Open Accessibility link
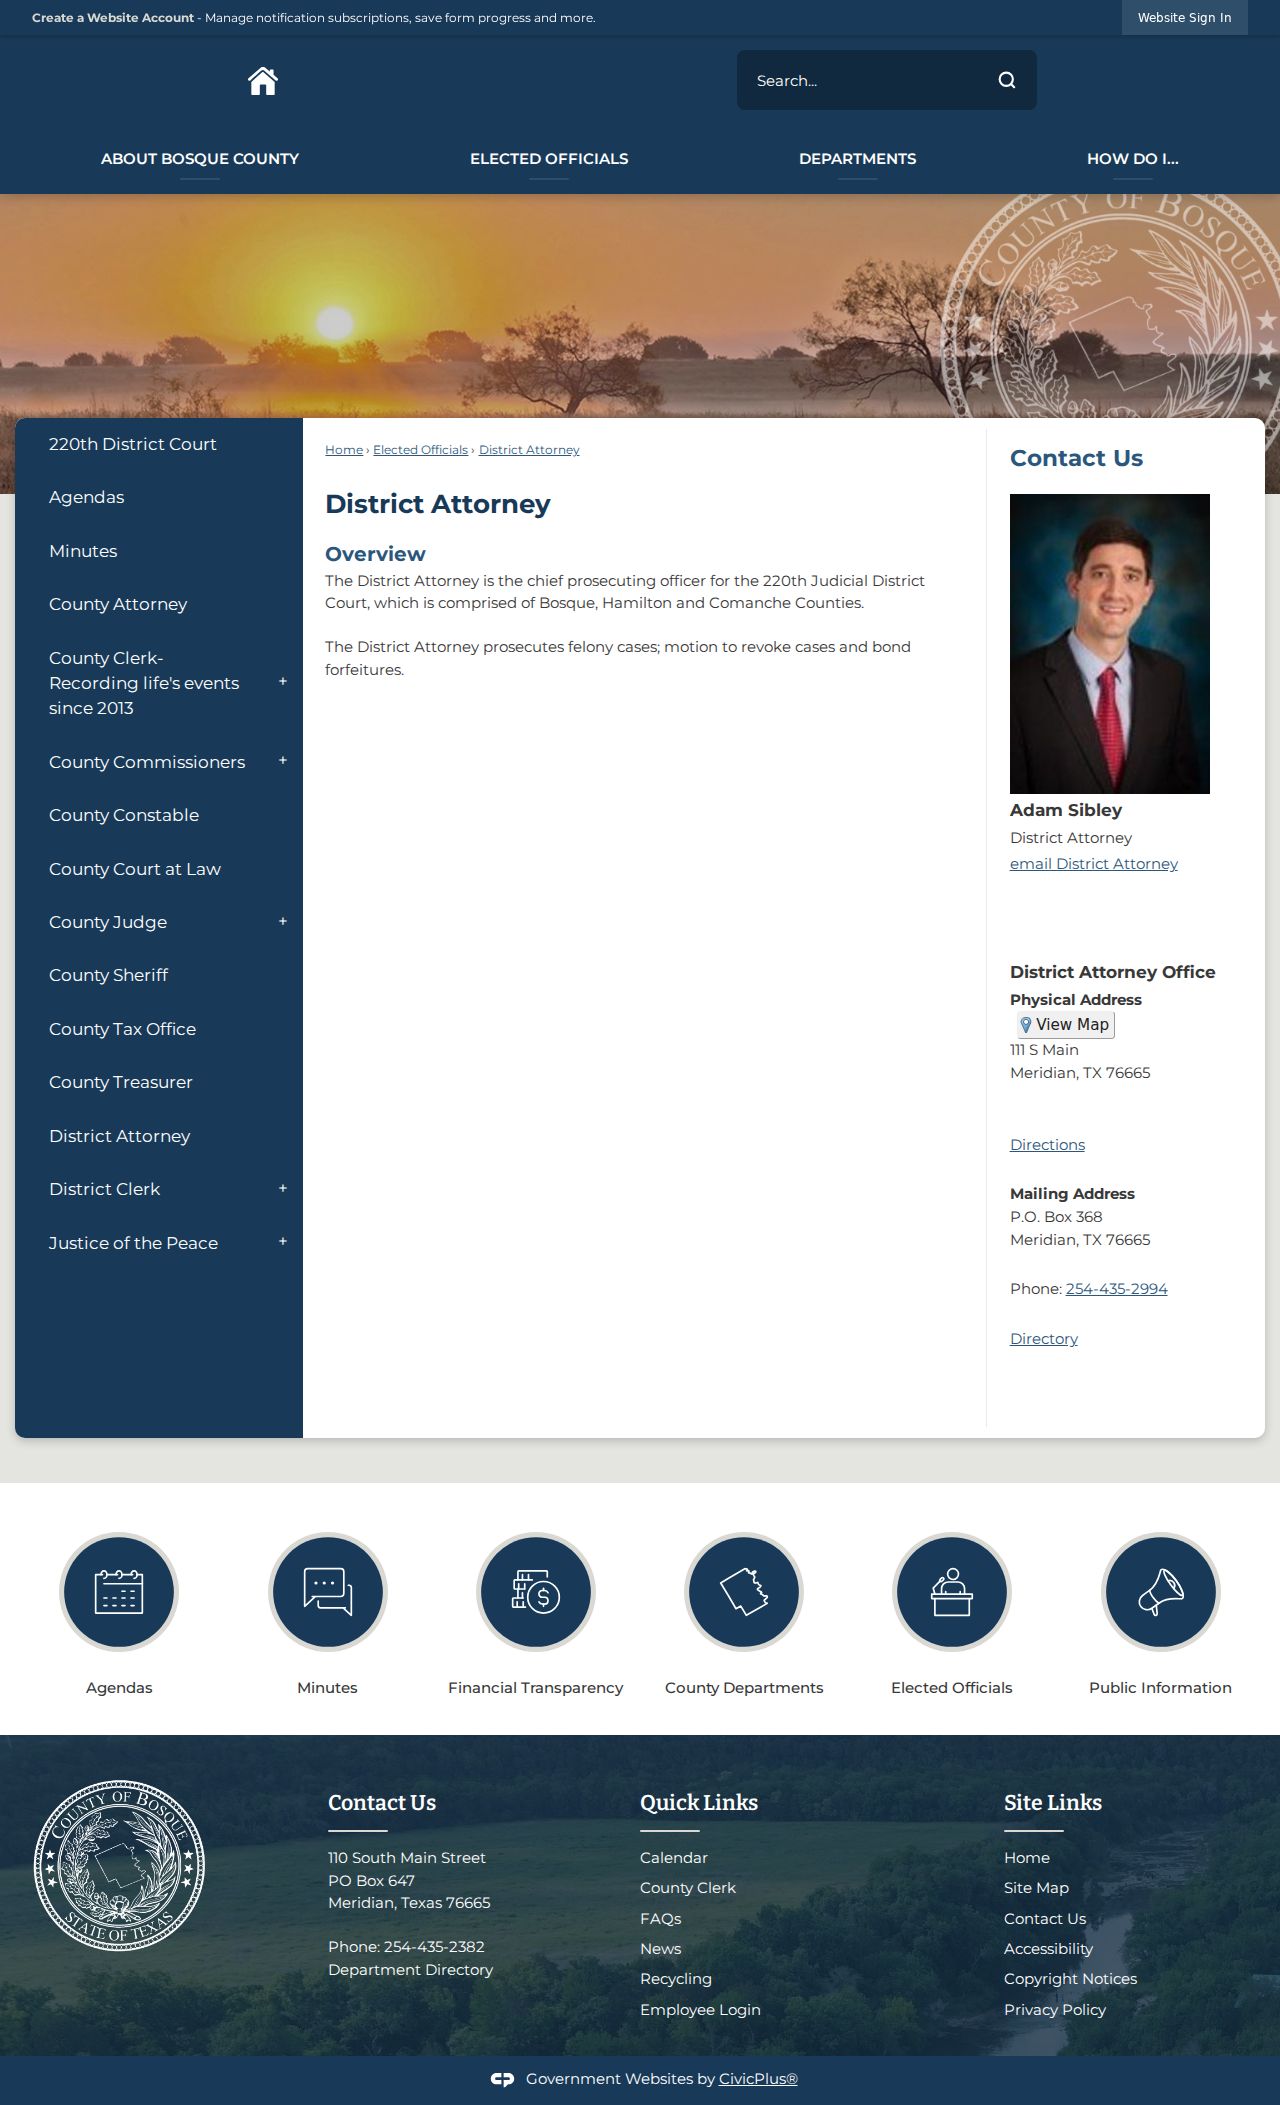Viewport: 1280px width, 2105px height. [1048, 1949]
